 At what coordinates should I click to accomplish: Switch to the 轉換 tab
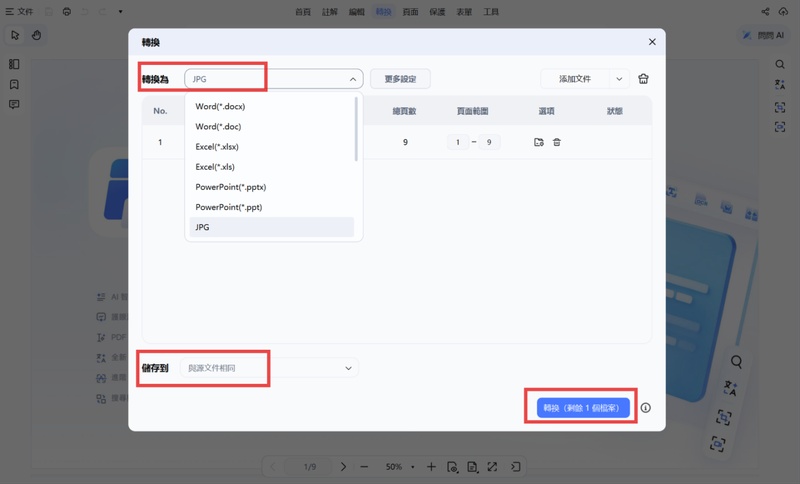point(384,12)
